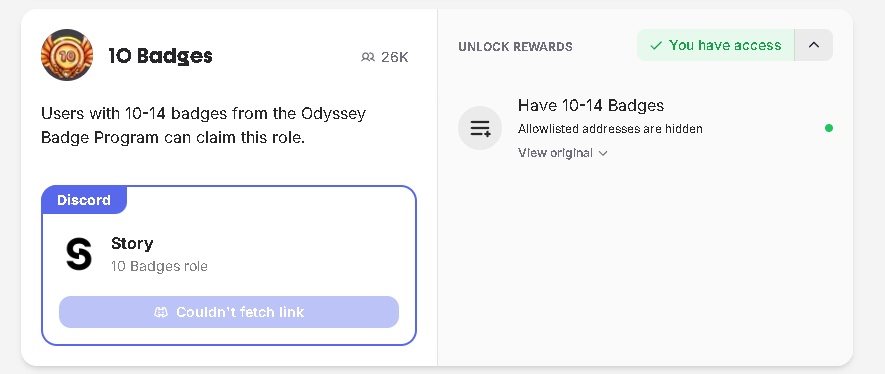Click the members icon next to 26K

coord(368,57)
